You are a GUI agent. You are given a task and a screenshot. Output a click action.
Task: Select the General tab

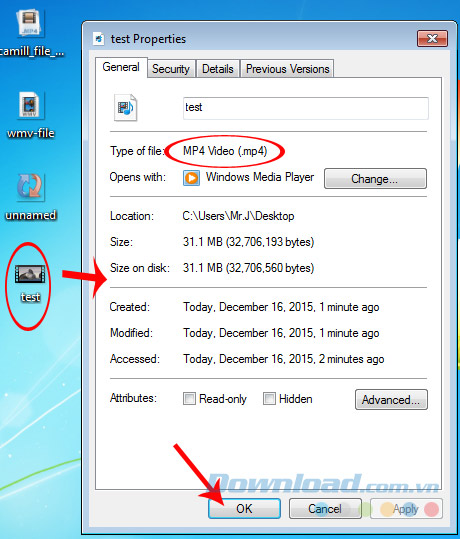coord(121,67)
